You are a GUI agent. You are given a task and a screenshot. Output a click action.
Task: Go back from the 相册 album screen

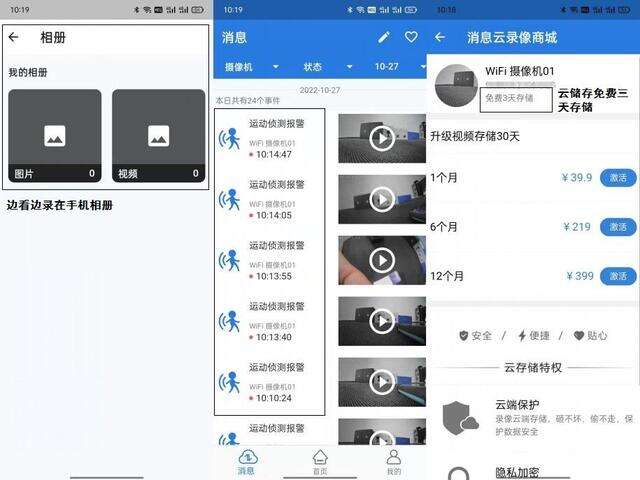[x=13, y=38]
